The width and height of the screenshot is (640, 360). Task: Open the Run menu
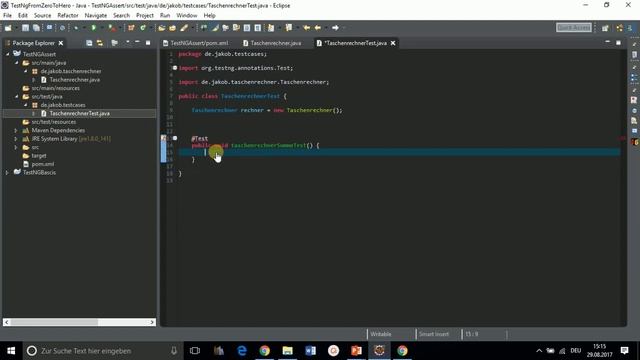(x=165, y=16)
